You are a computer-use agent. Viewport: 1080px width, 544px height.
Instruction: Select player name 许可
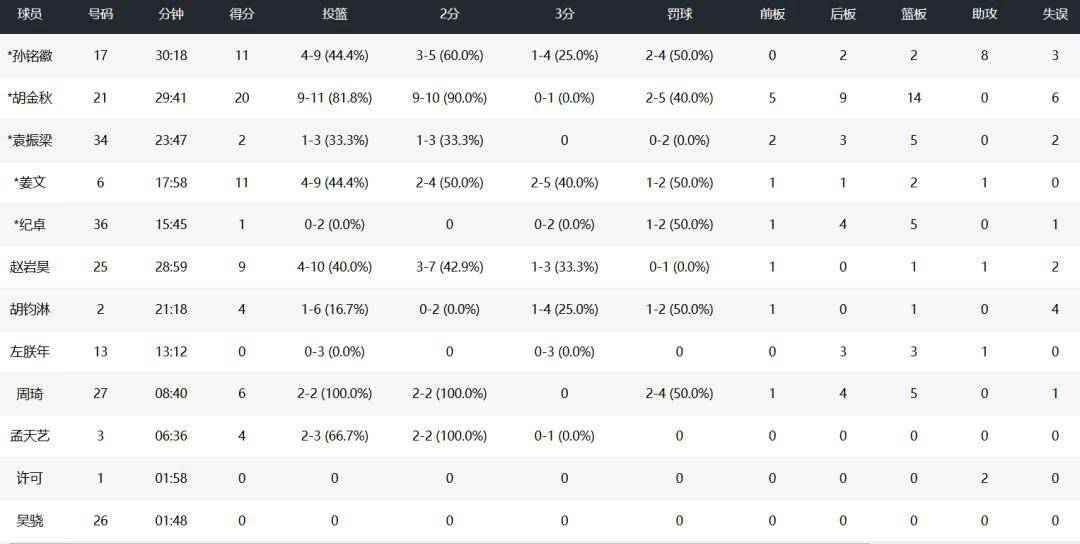pos(30,478)
